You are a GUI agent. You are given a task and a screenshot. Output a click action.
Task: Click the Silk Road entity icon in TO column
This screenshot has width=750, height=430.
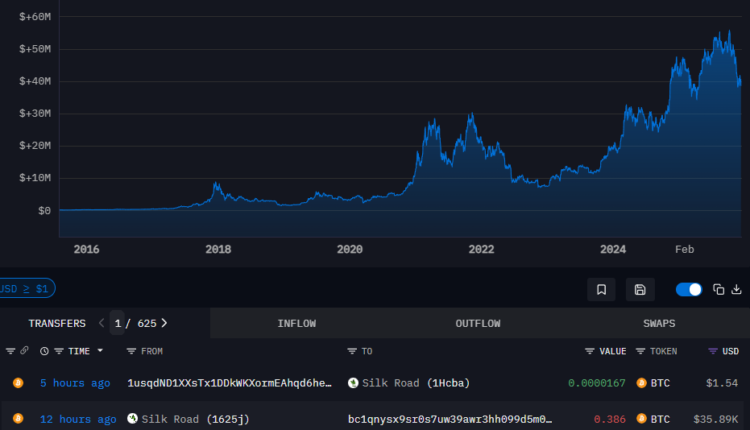pyautogui.click(x=353, y=383)
